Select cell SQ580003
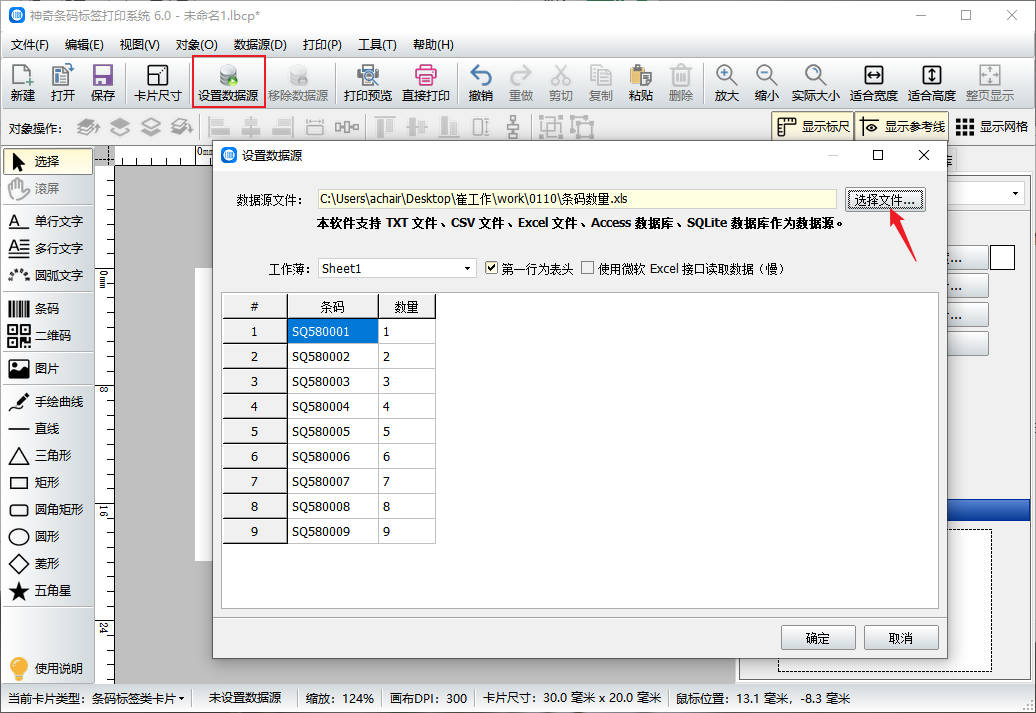The image size is (1036, 713). pyautogui.click(x=332, y=381)
